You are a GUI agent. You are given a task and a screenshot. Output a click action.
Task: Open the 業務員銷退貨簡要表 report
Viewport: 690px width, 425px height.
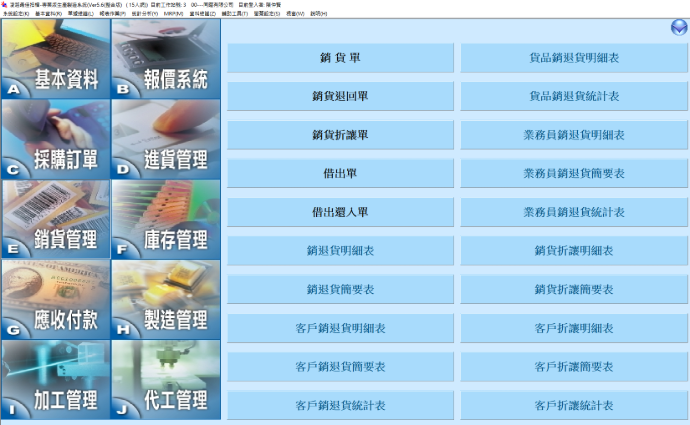point(574,174)
